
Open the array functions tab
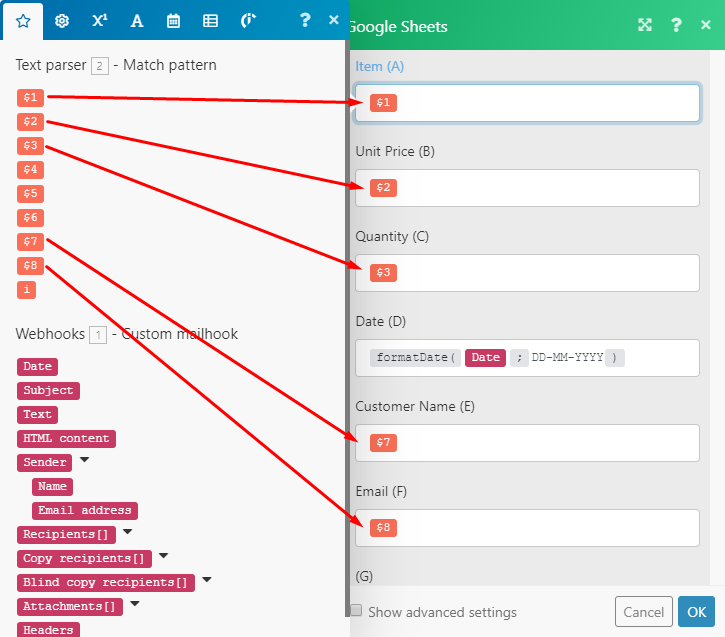(210, 21)
